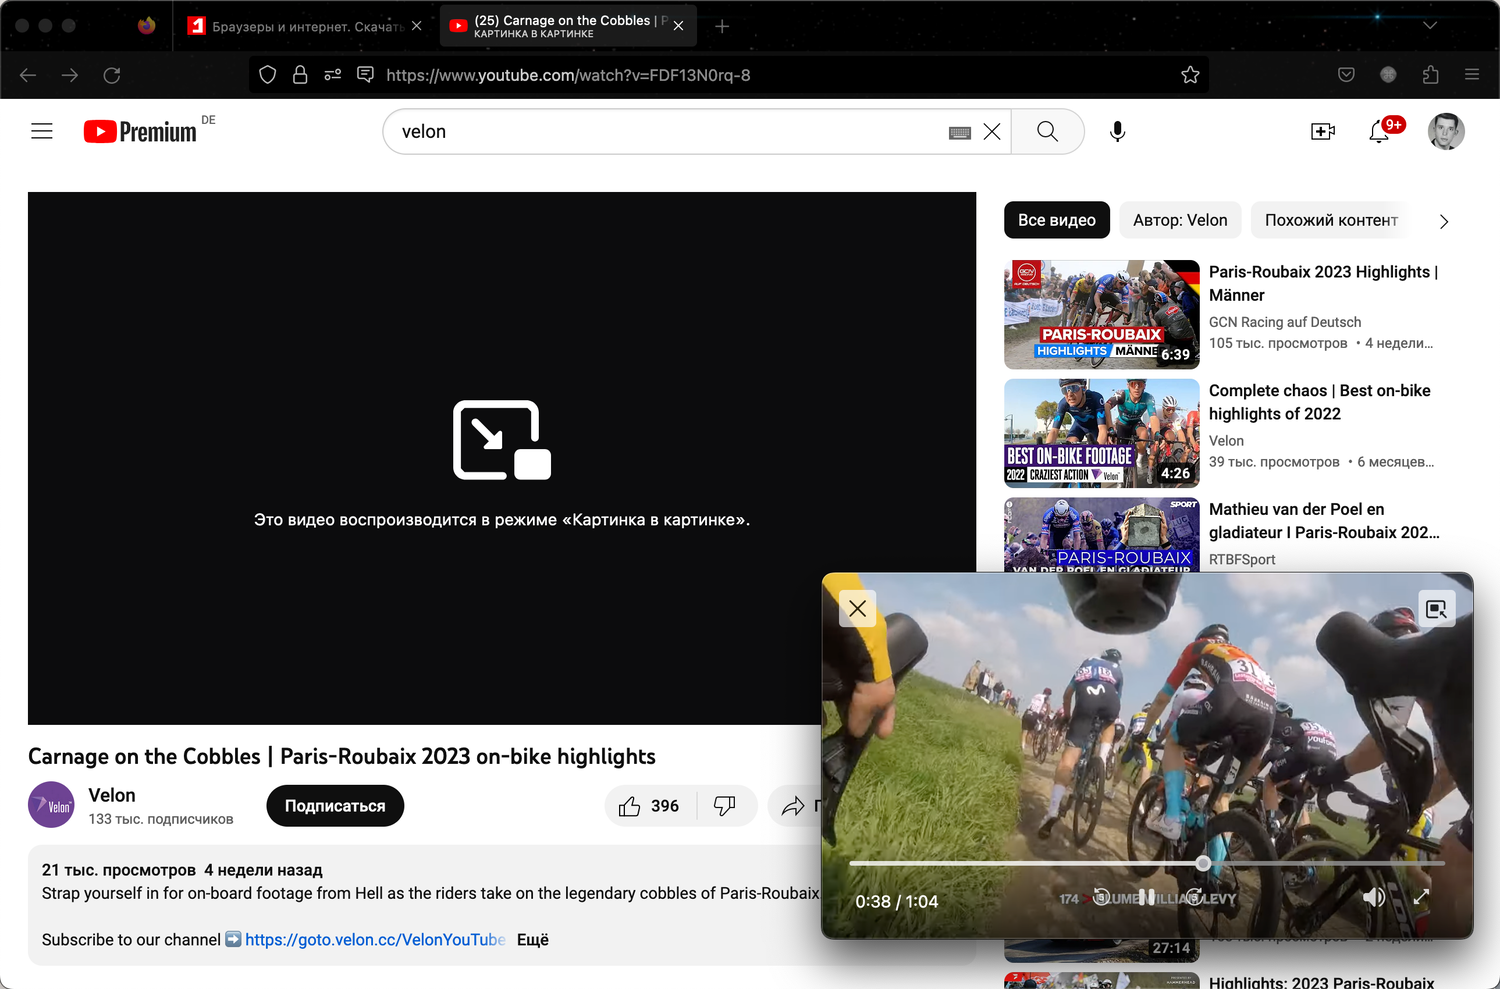Open the goto.velon.cc/VelonYouTube link
Image resolution: width=1500 pixels, height=989 pixels.
[375, 940]
